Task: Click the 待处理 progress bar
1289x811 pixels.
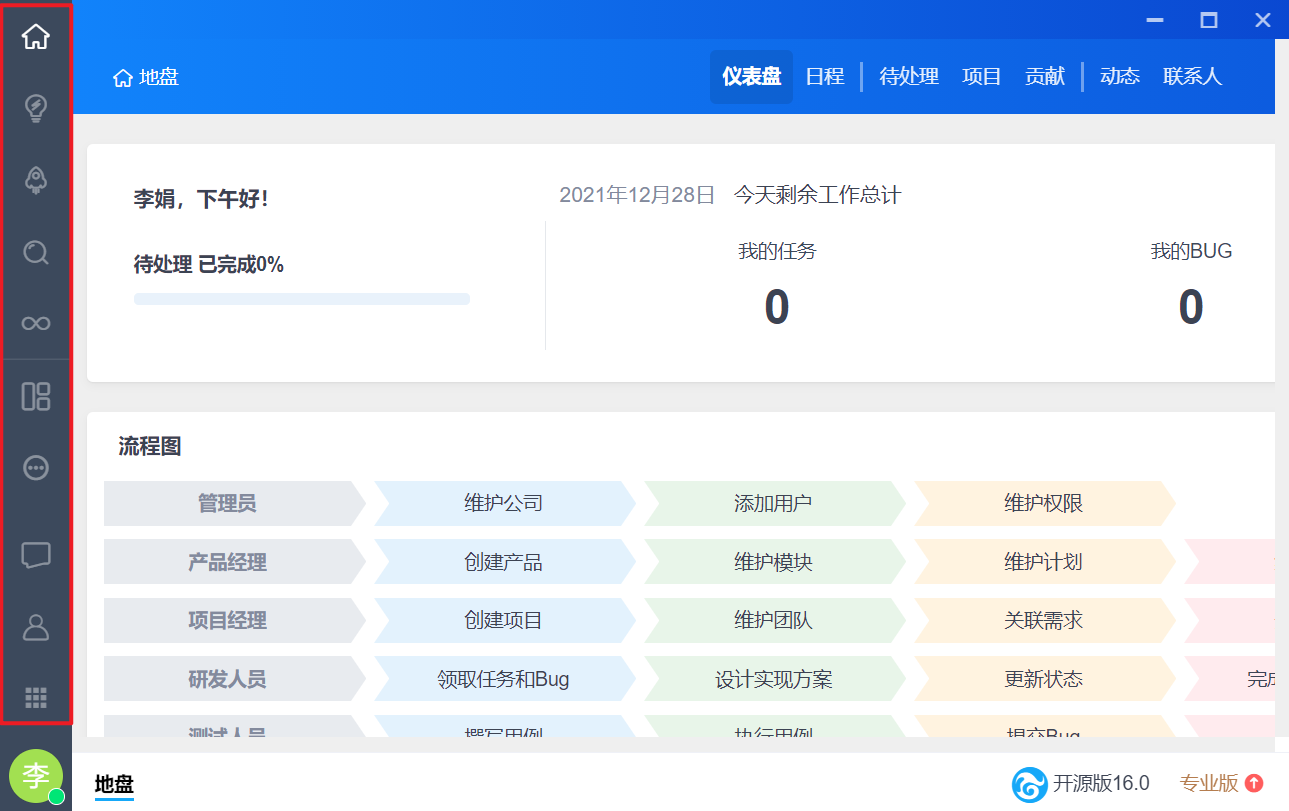Action: tap(301, 299)
